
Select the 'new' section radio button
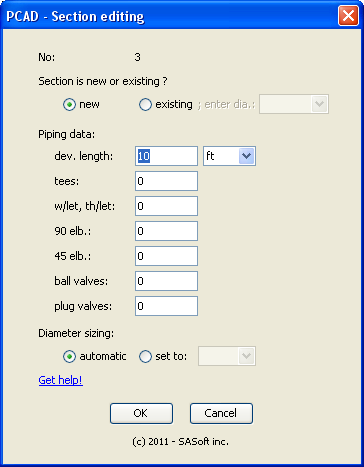pyautogui.click(x=69, y=105)
